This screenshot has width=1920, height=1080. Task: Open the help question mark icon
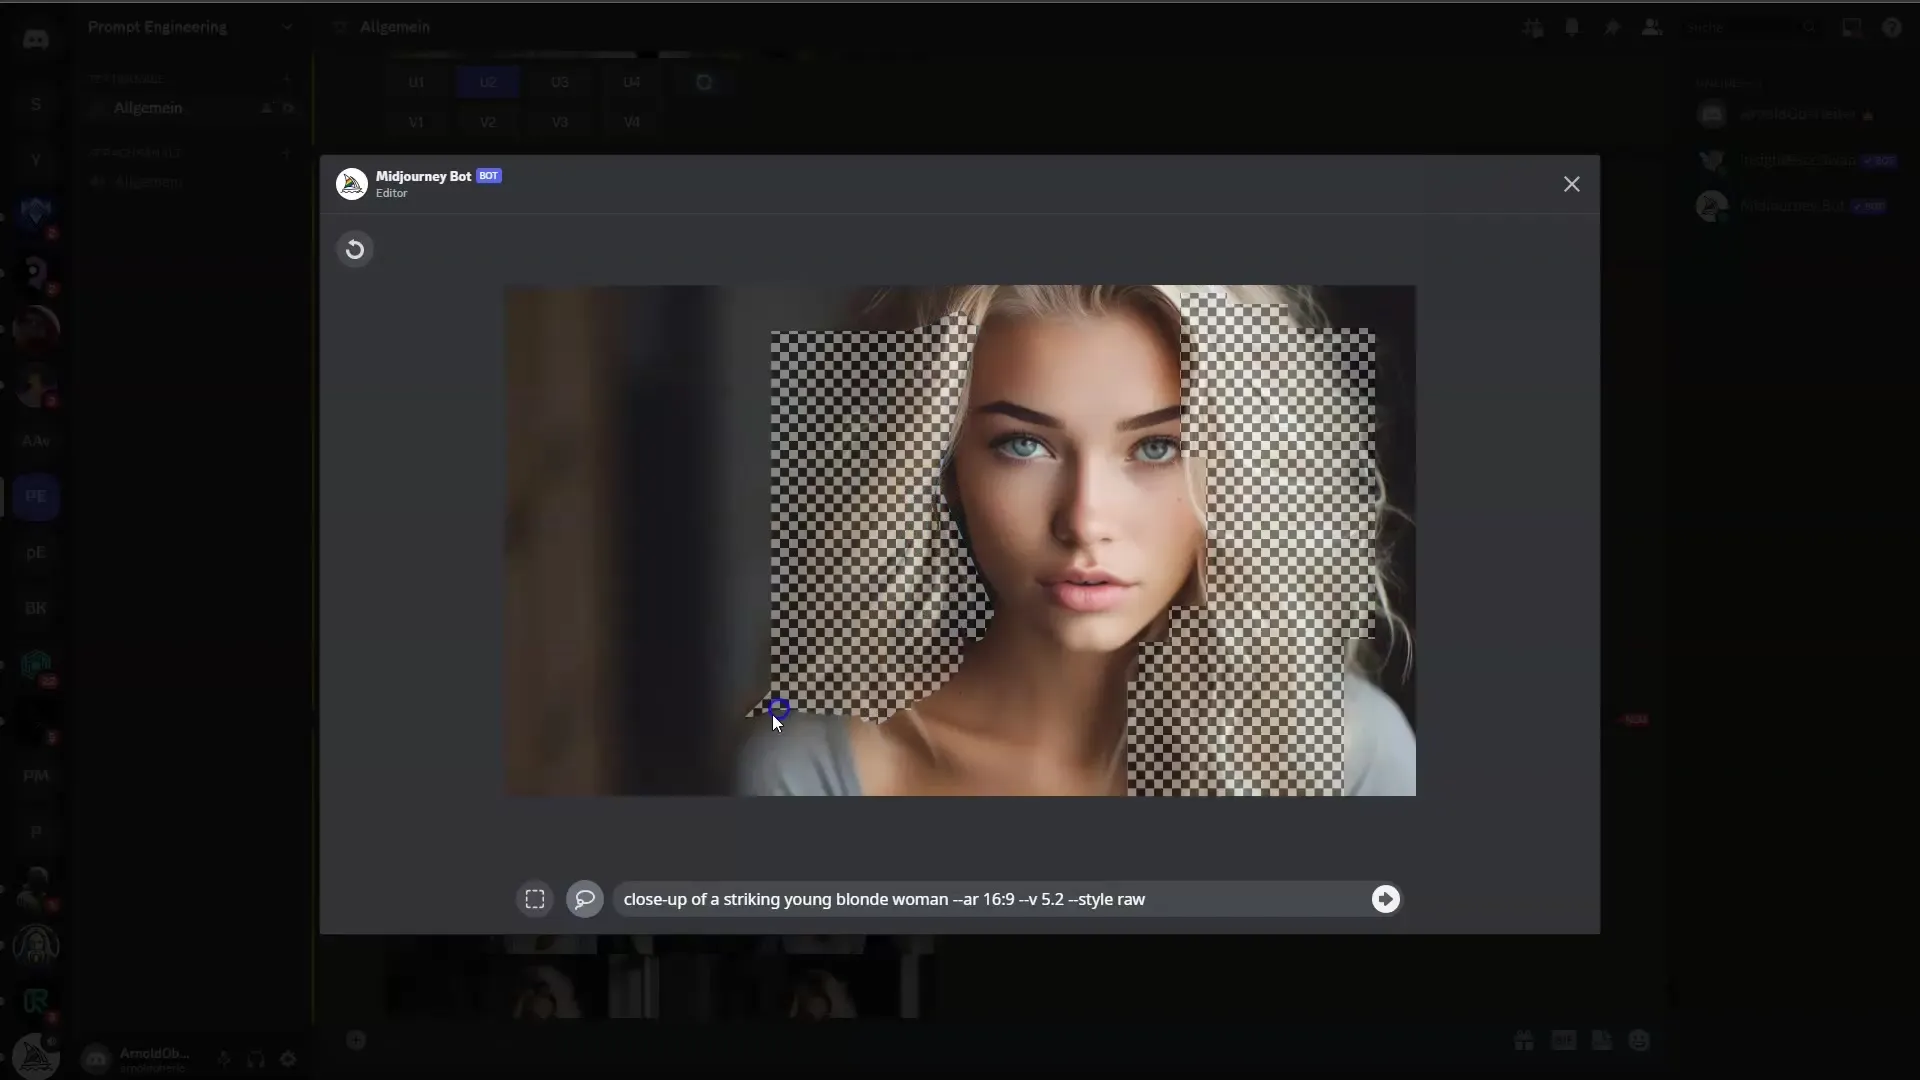(1891, 28)
